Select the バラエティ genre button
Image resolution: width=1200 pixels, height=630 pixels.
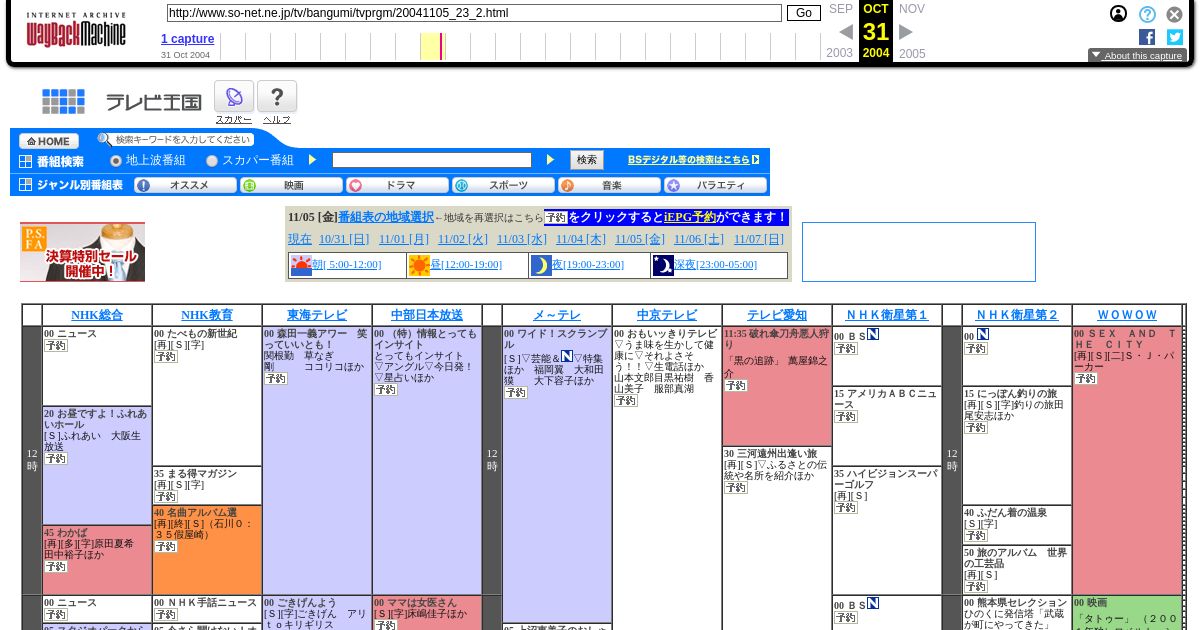tap(715, 185)
